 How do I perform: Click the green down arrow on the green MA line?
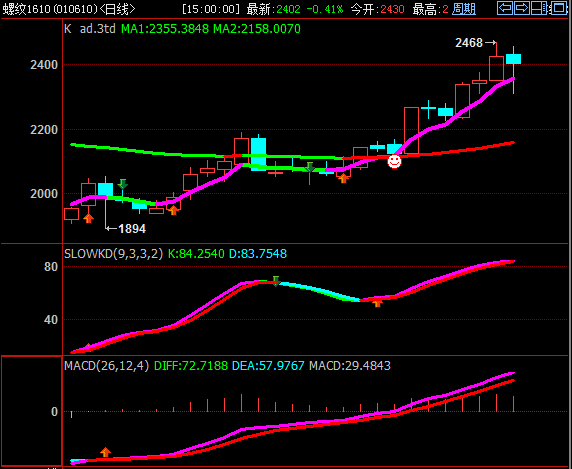click(310, 167)
